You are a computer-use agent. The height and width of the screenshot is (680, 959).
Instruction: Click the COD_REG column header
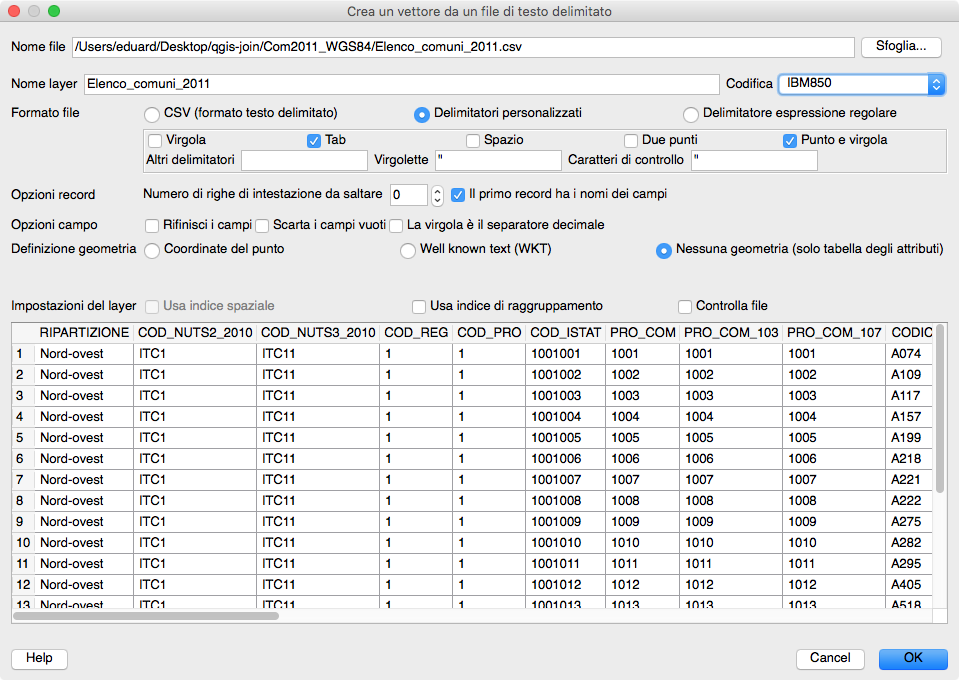pos(416,333)
